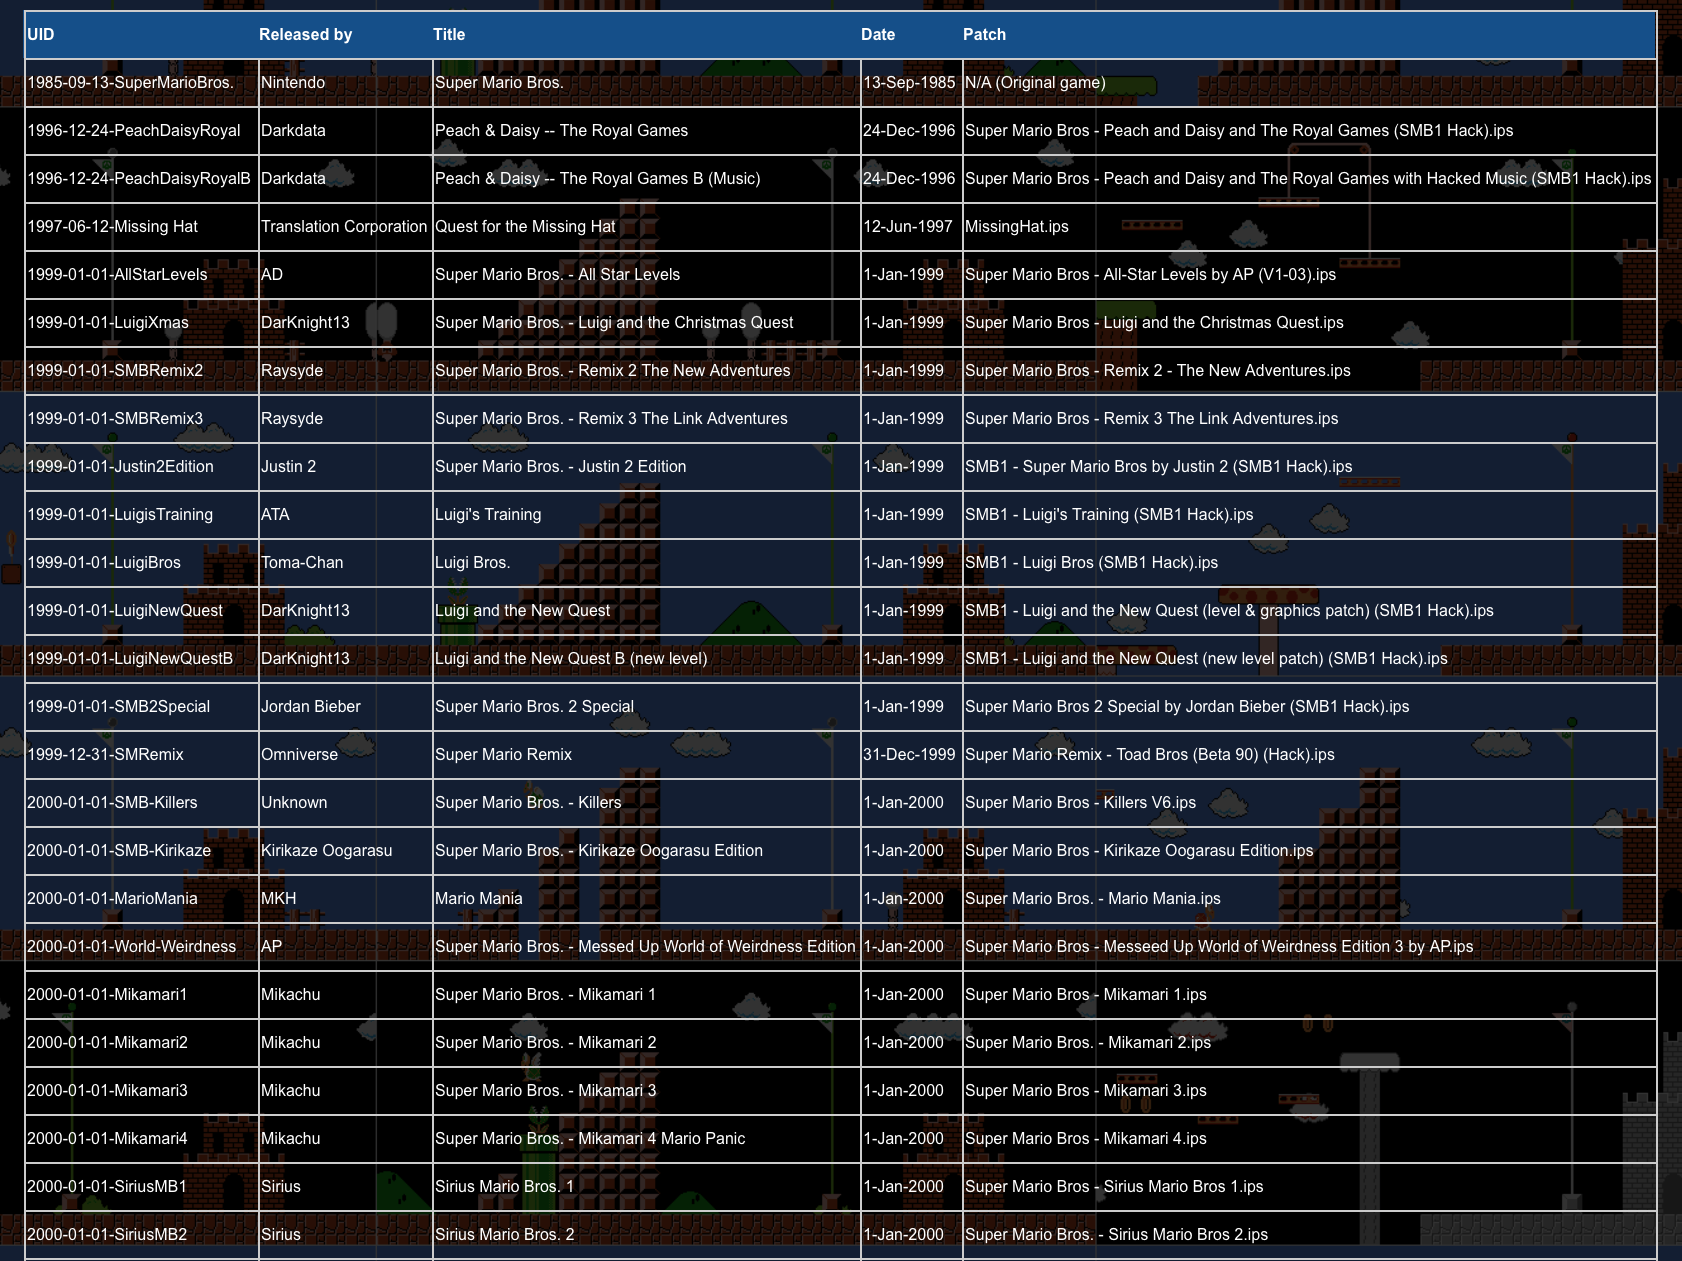Click the Date column header
This screenshot has width=1682, height=1261.
(910, 35)
